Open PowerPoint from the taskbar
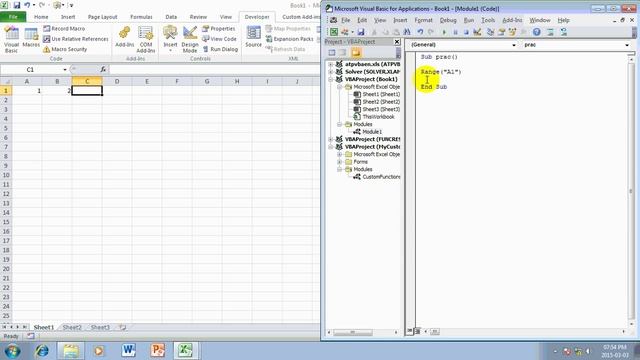Screen dimensions: 640x360 (158, 350)
